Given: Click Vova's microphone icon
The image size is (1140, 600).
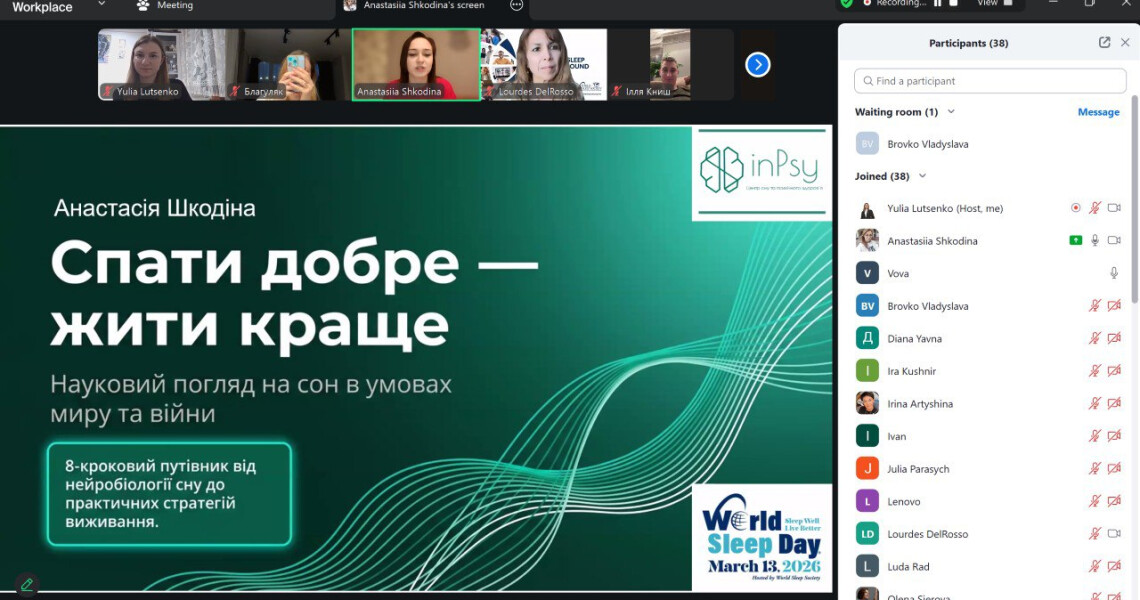Looking at the screenshot, I should 1114,273.
